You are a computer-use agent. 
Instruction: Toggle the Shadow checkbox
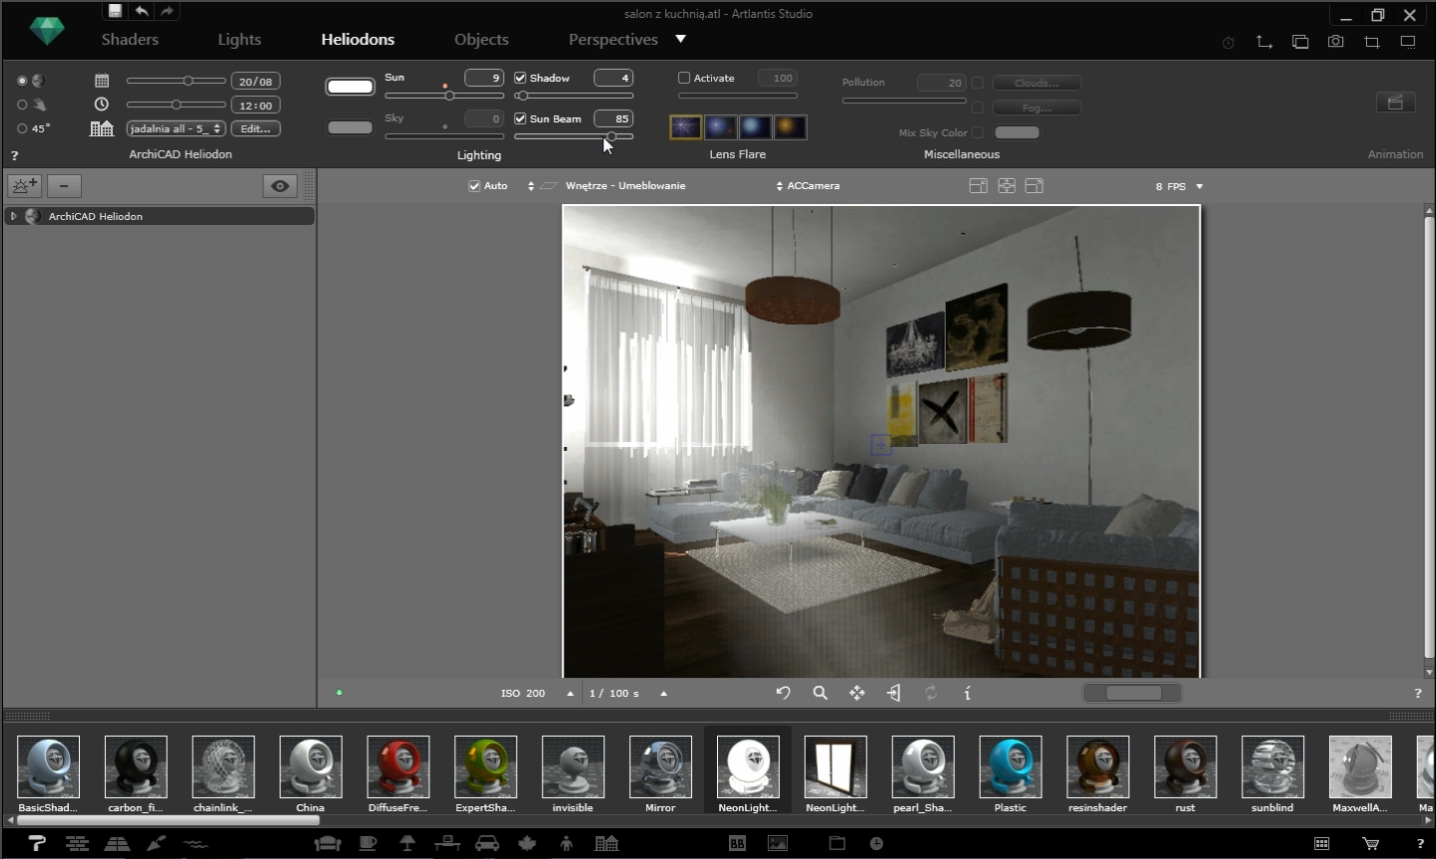(520, 78)
